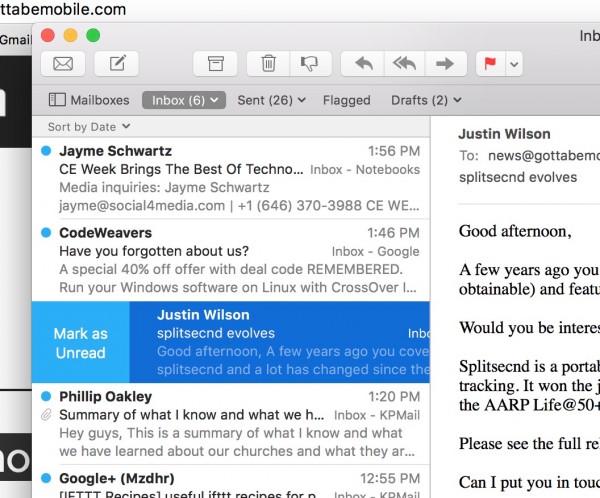The height and width of the screenshot is (498, 600).
Task: Click news@gottabemobile recipient address in header
Action: [544, 156]
